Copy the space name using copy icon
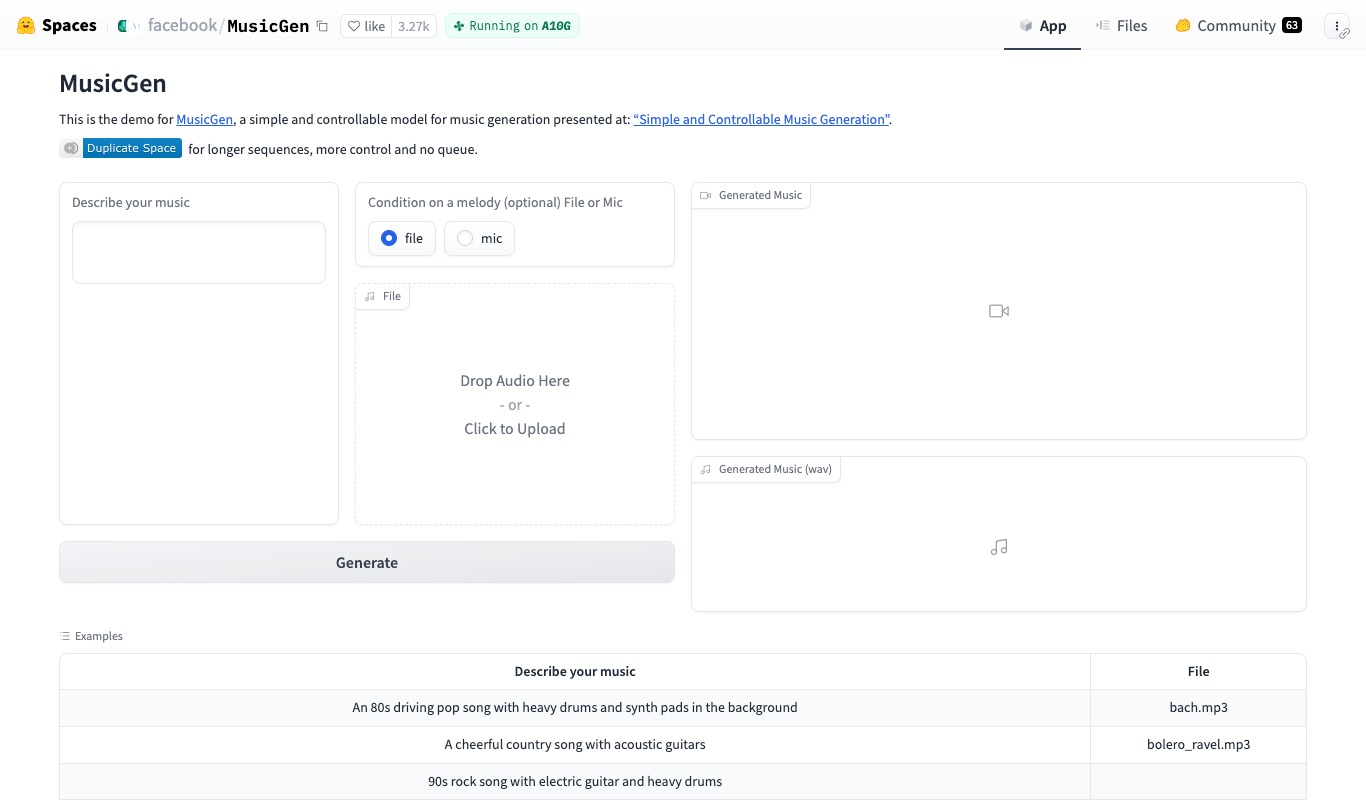Viewport: 1366px width, 800px height. click(322, 27)
